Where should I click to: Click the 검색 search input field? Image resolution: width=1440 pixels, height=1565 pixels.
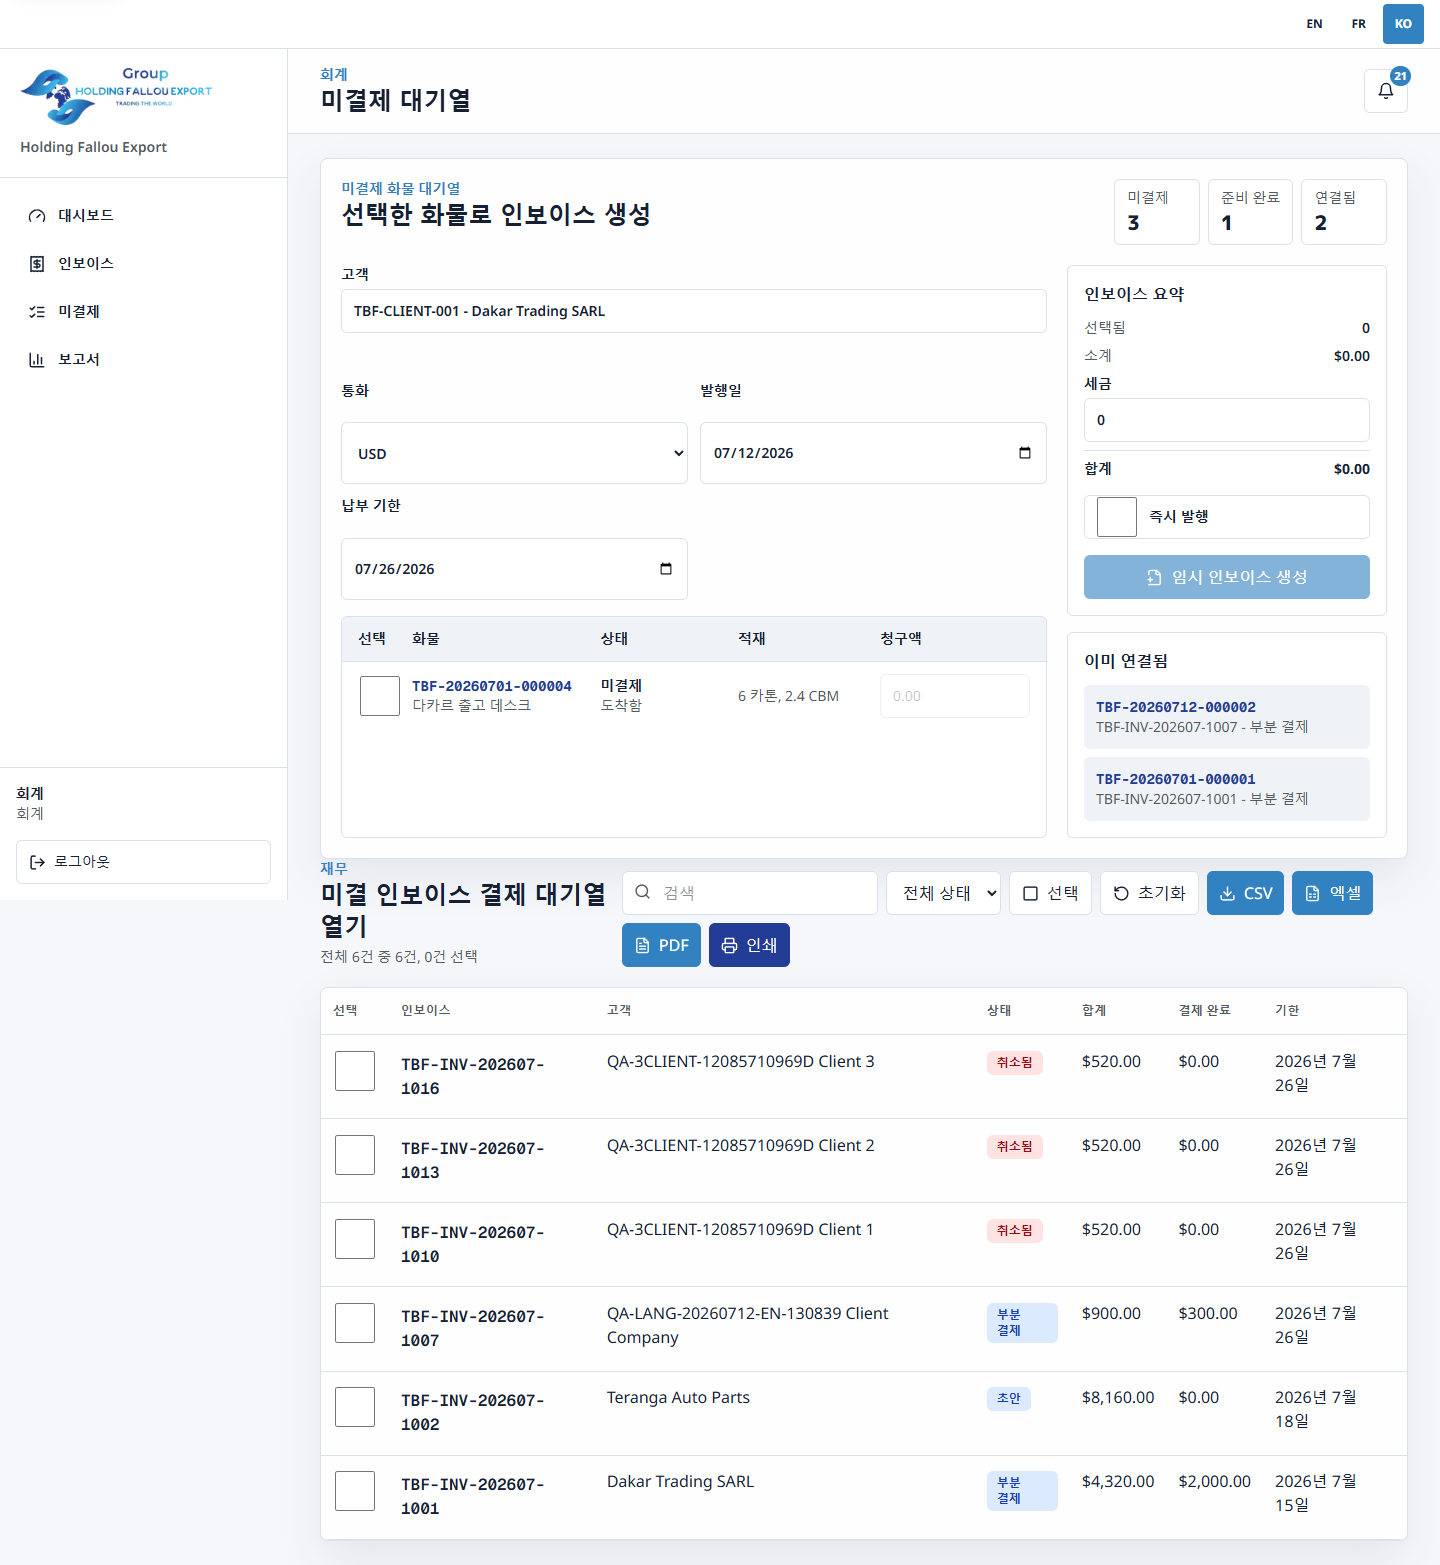[750, 893]
